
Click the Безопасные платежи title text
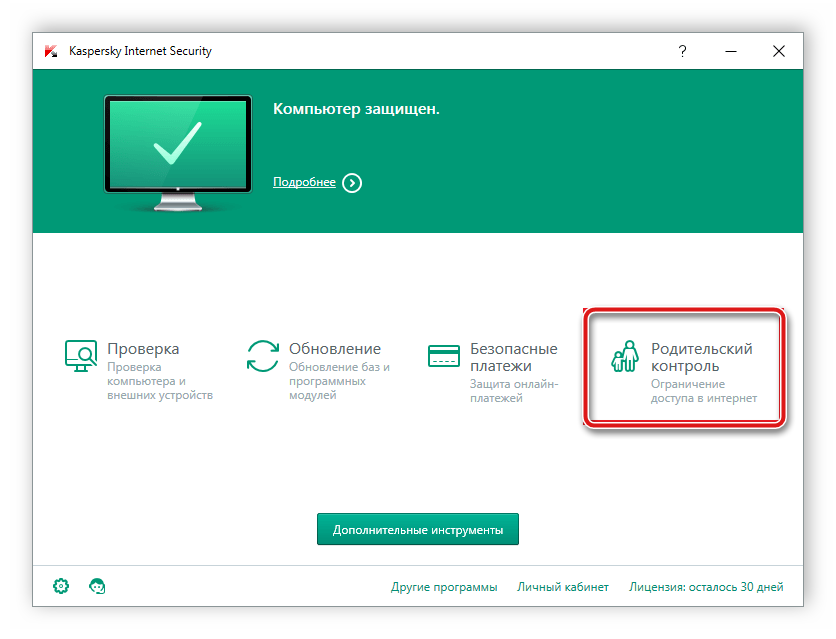tap(513, 357)
